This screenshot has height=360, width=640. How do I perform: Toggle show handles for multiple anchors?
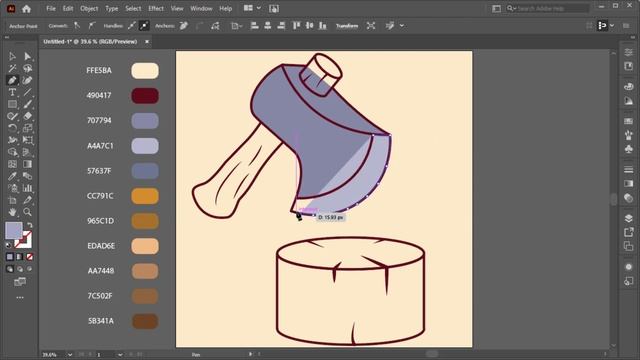click(x=131, y=26)
